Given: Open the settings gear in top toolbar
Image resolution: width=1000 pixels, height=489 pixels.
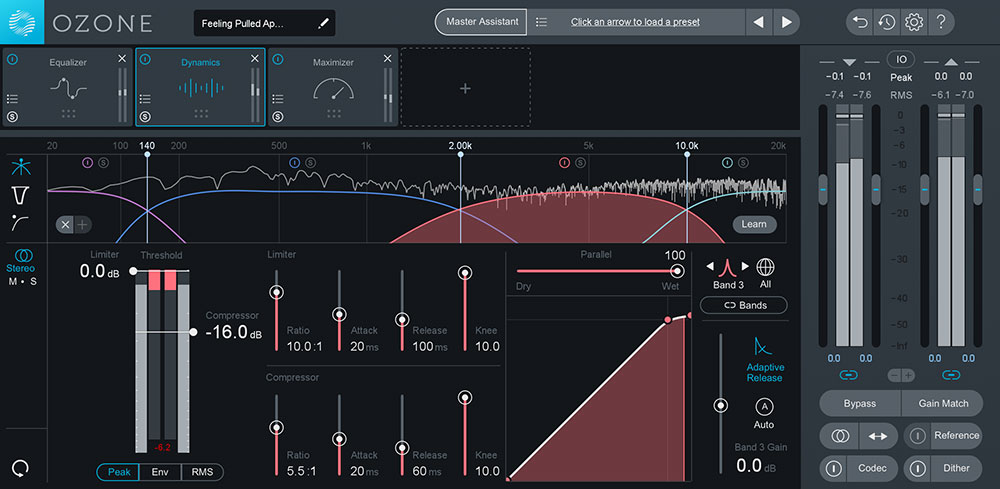Looking at the screenshot, I should click(x=913, y=21).
